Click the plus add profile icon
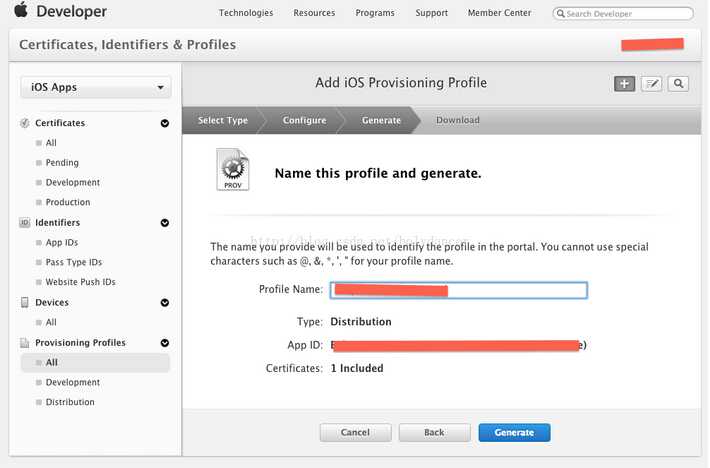The image size is (710, 468). click(624, 83)
